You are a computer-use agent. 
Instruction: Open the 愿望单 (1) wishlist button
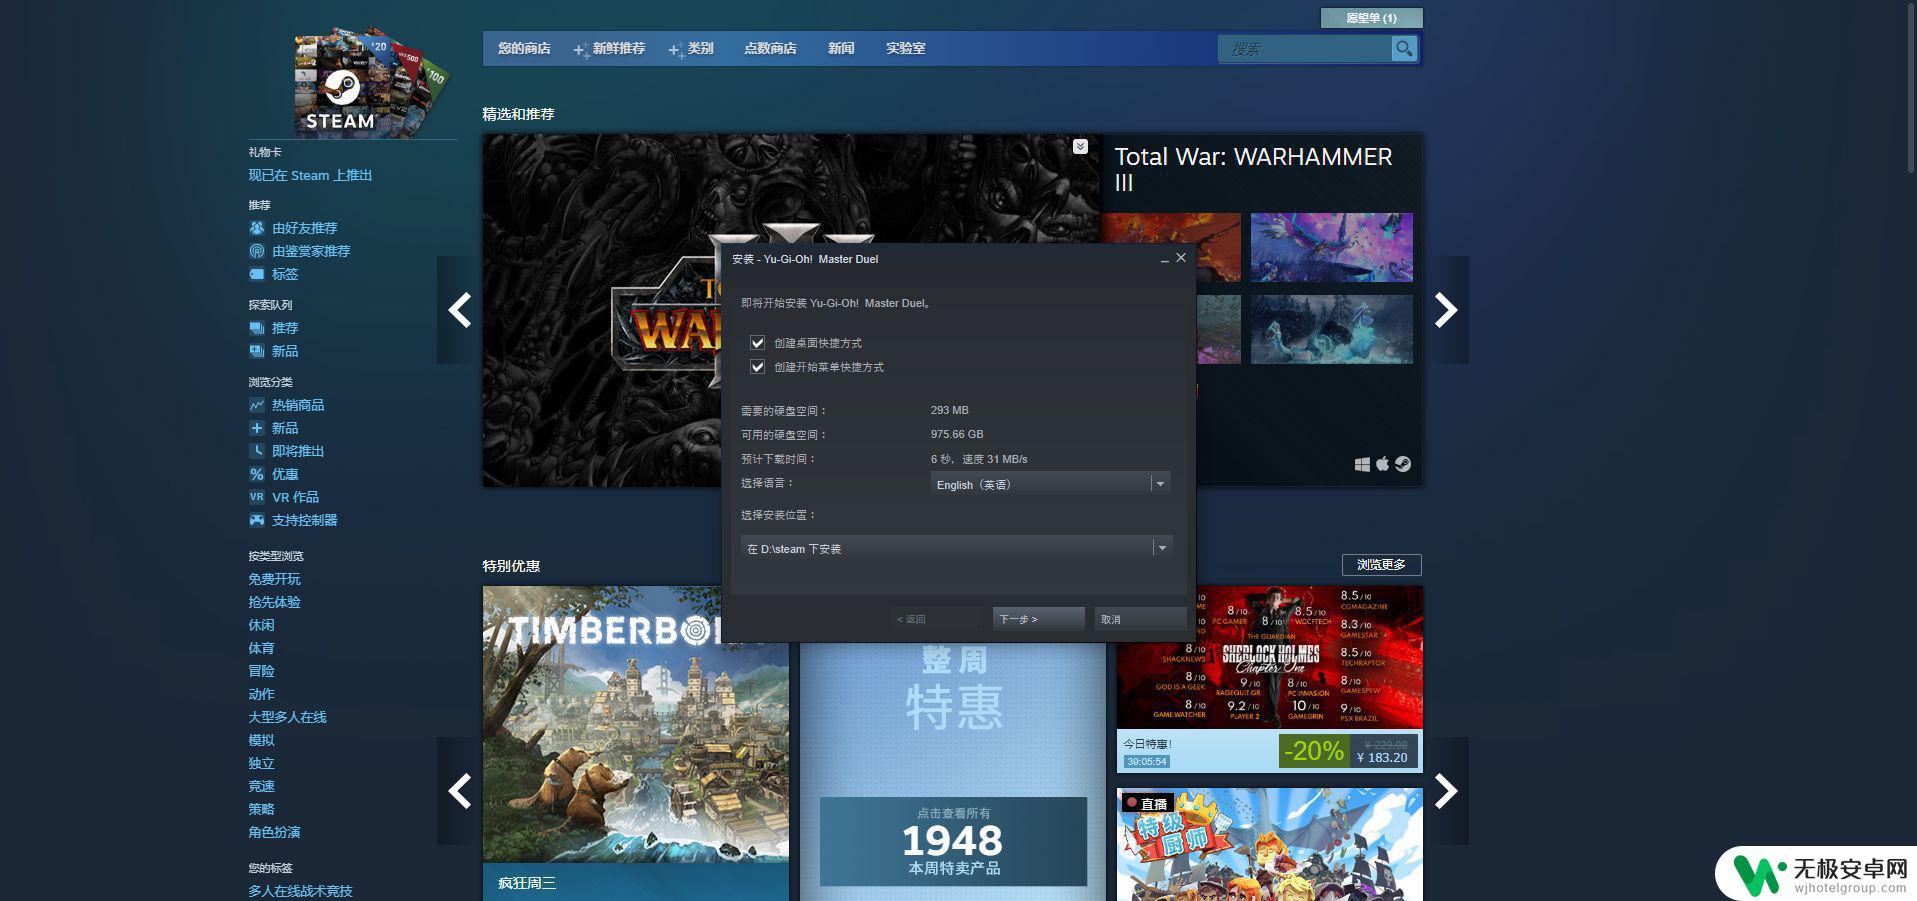pos(1371,18)
